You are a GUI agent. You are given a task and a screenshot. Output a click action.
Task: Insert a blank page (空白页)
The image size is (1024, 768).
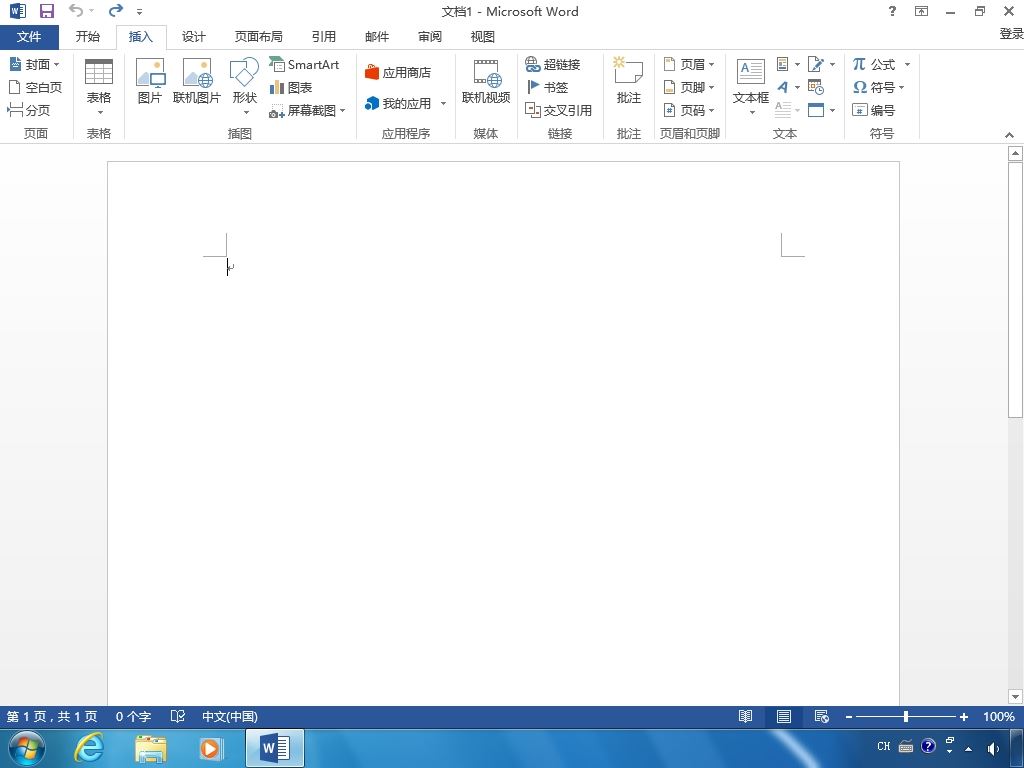coord(35,87)
